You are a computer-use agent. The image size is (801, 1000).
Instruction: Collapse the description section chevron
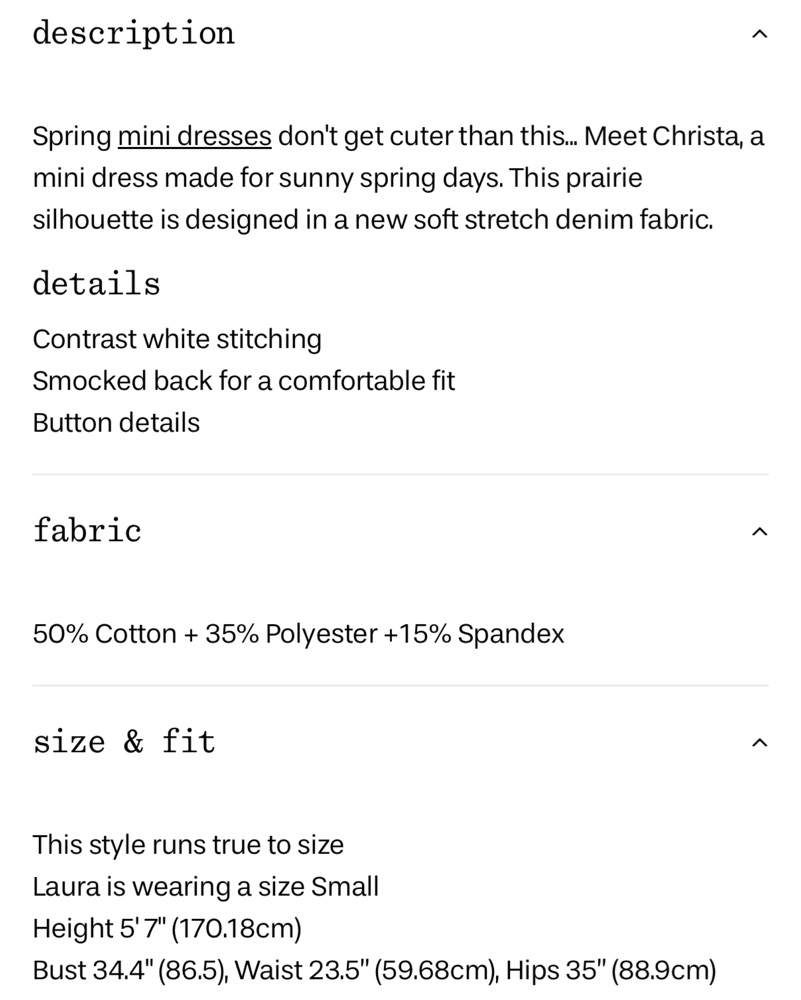759,34
